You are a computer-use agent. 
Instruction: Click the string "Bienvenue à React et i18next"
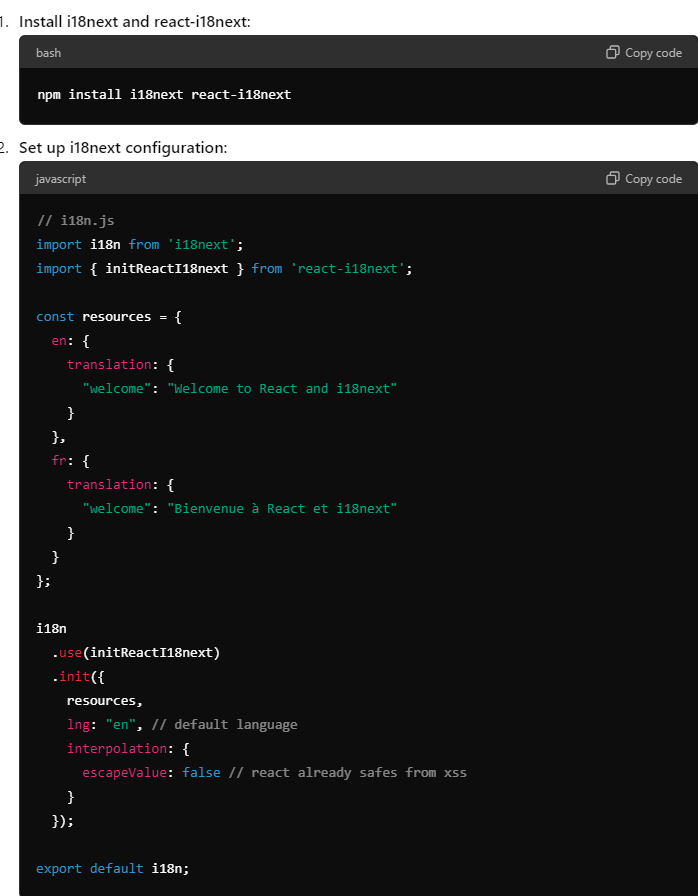click(282, 509)
